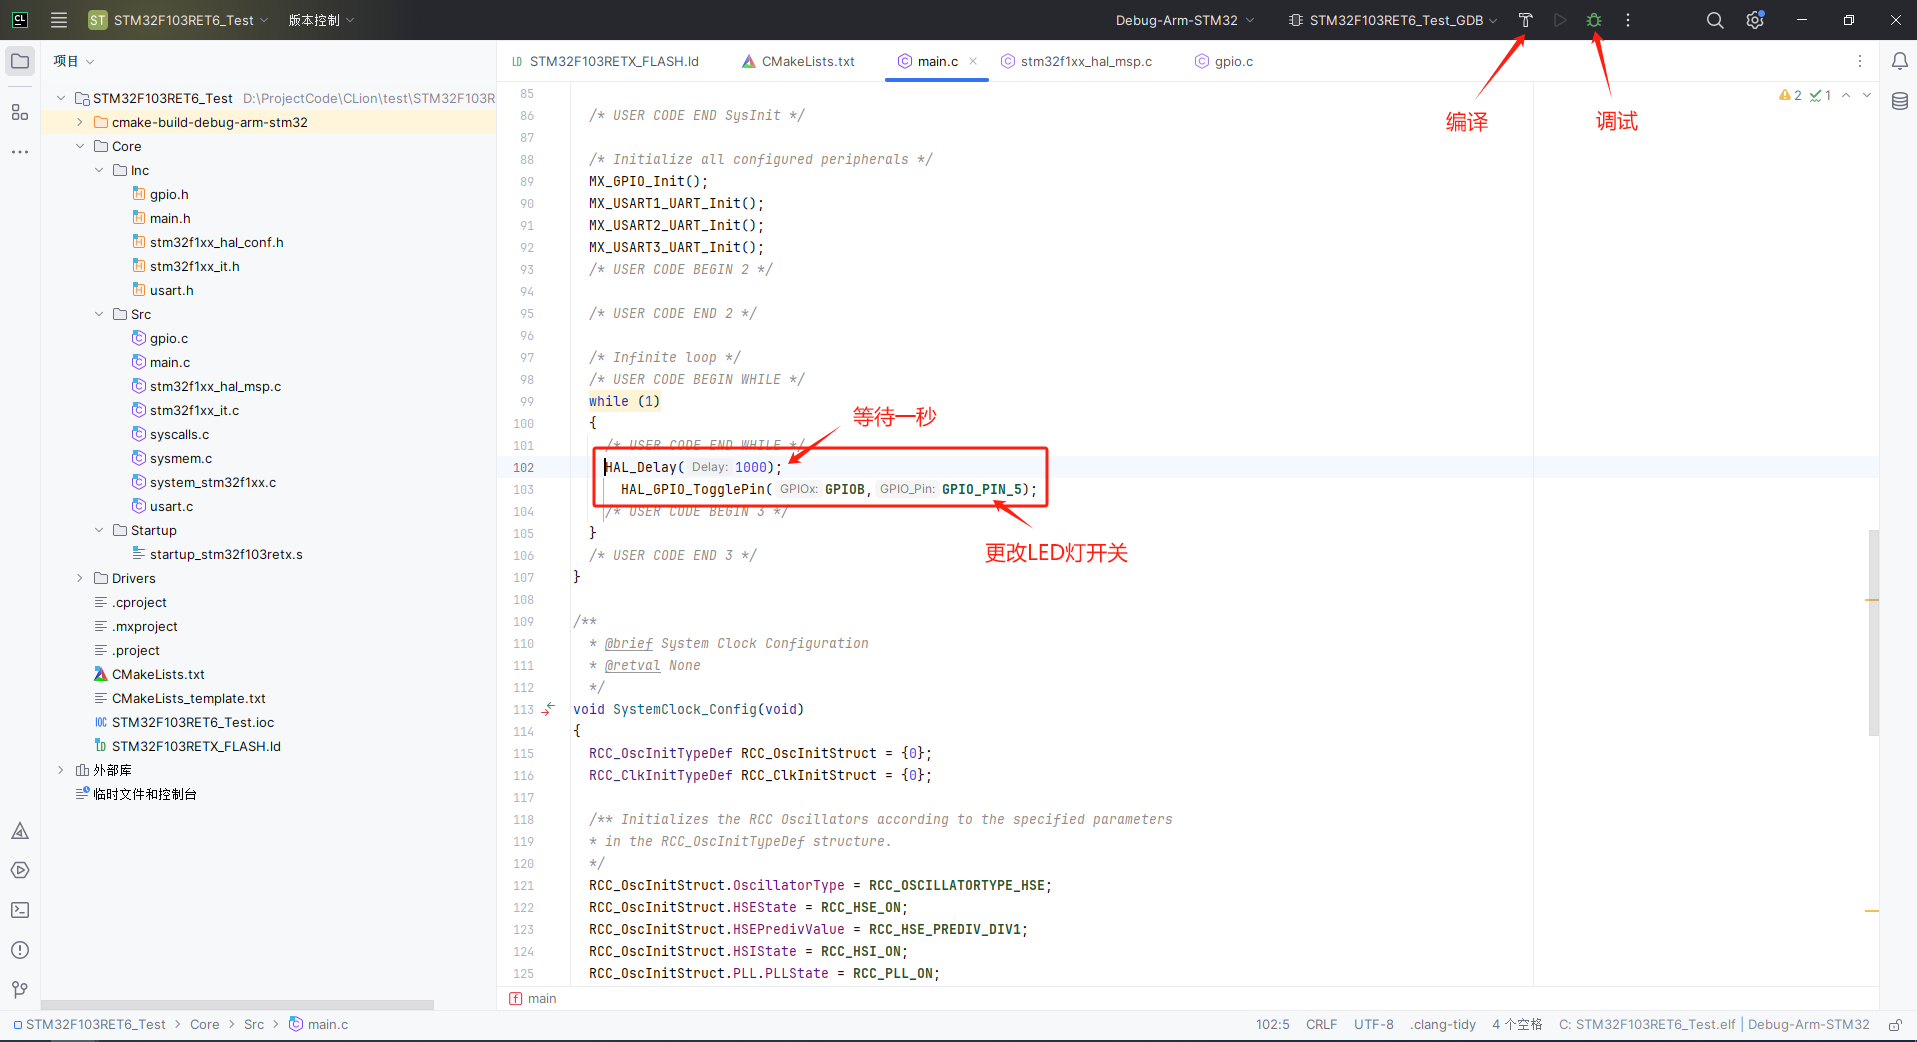Show more tool windows ellipsis in left sidebar
Screen dimensions: 1917x1042
20,152
